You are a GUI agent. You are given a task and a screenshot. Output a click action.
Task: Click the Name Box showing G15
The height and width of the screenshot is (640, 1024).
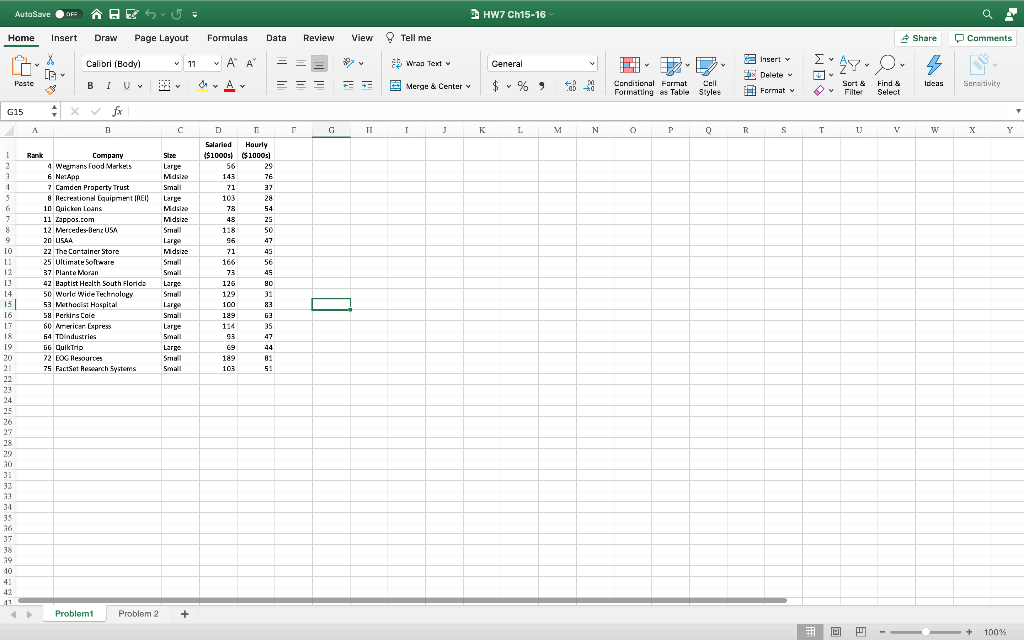pyautogui.click(x=26, y=112)
